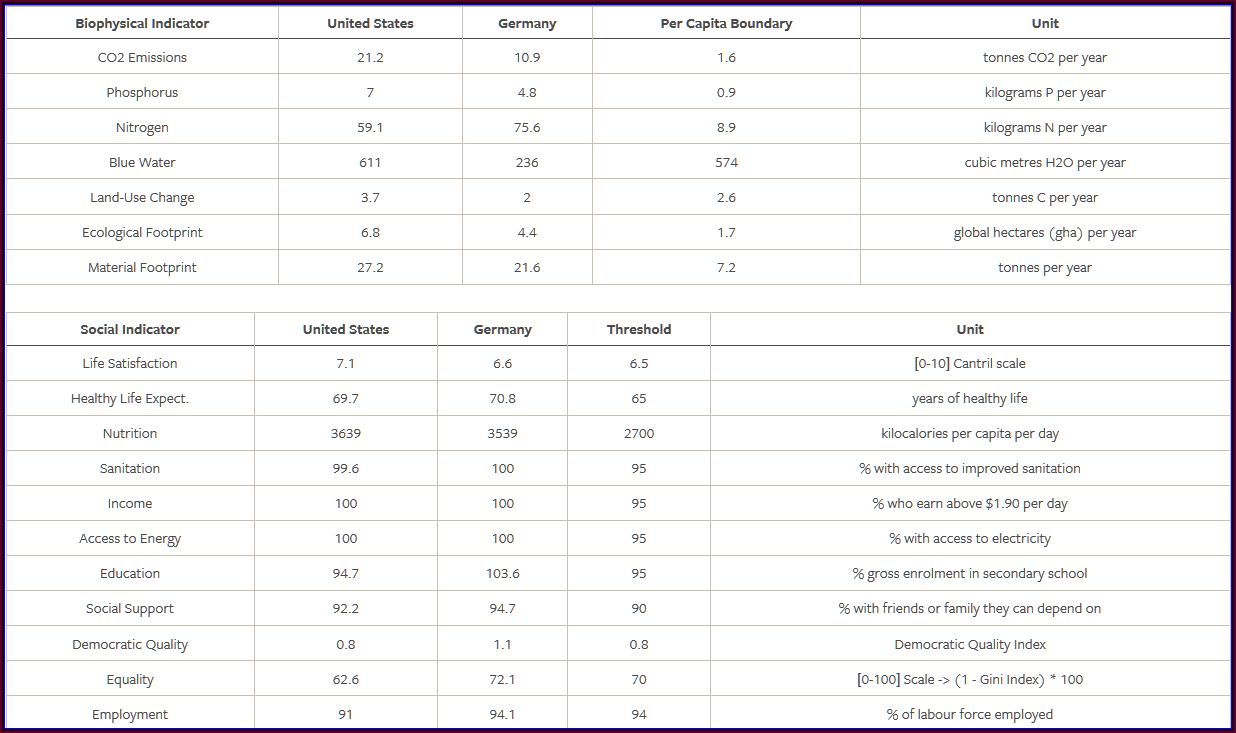
Task: Select Germany Education value 103.6
Action: pos(503,573)
